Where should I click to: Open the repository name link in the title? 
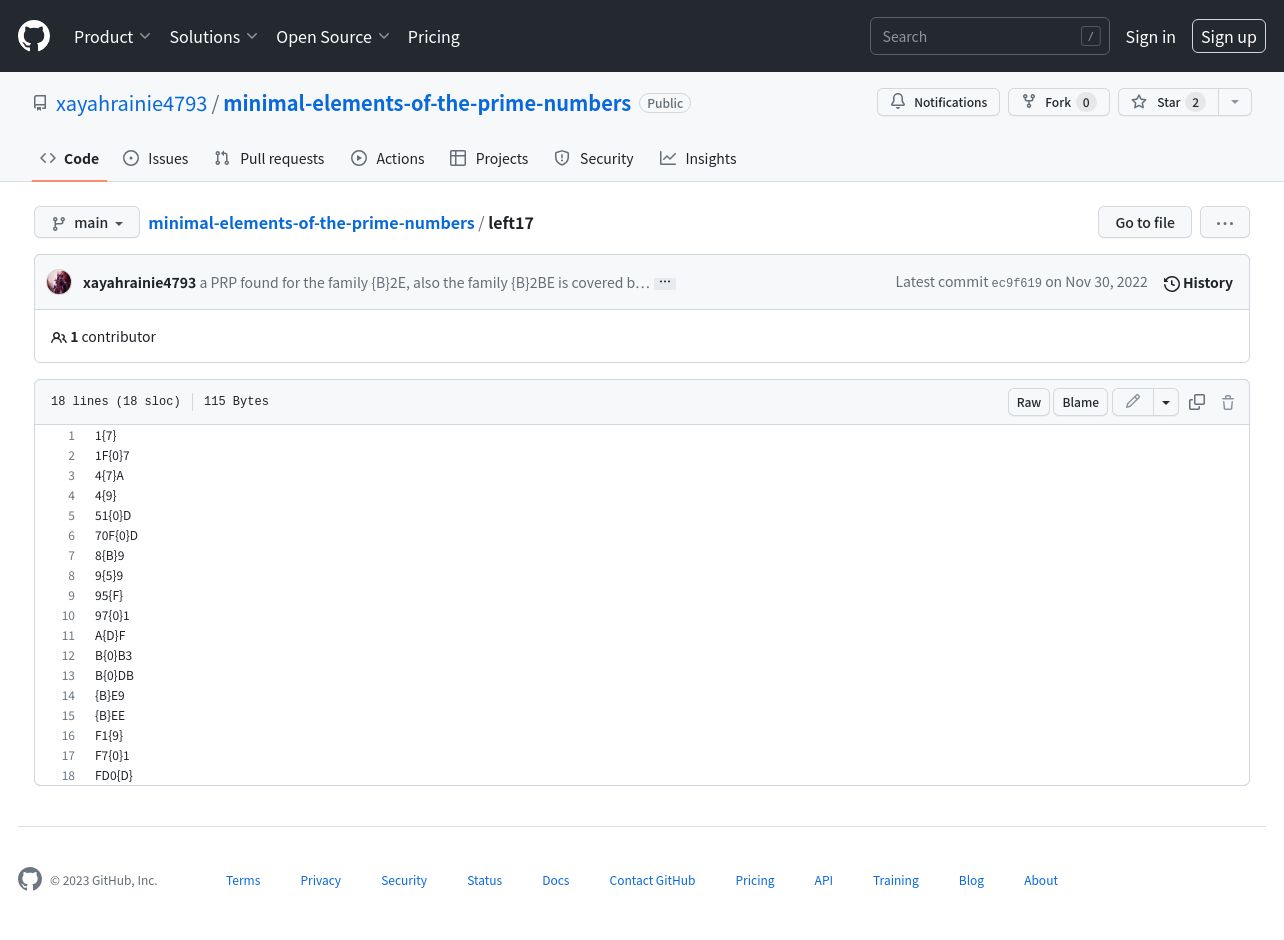(x=427, y=103)
